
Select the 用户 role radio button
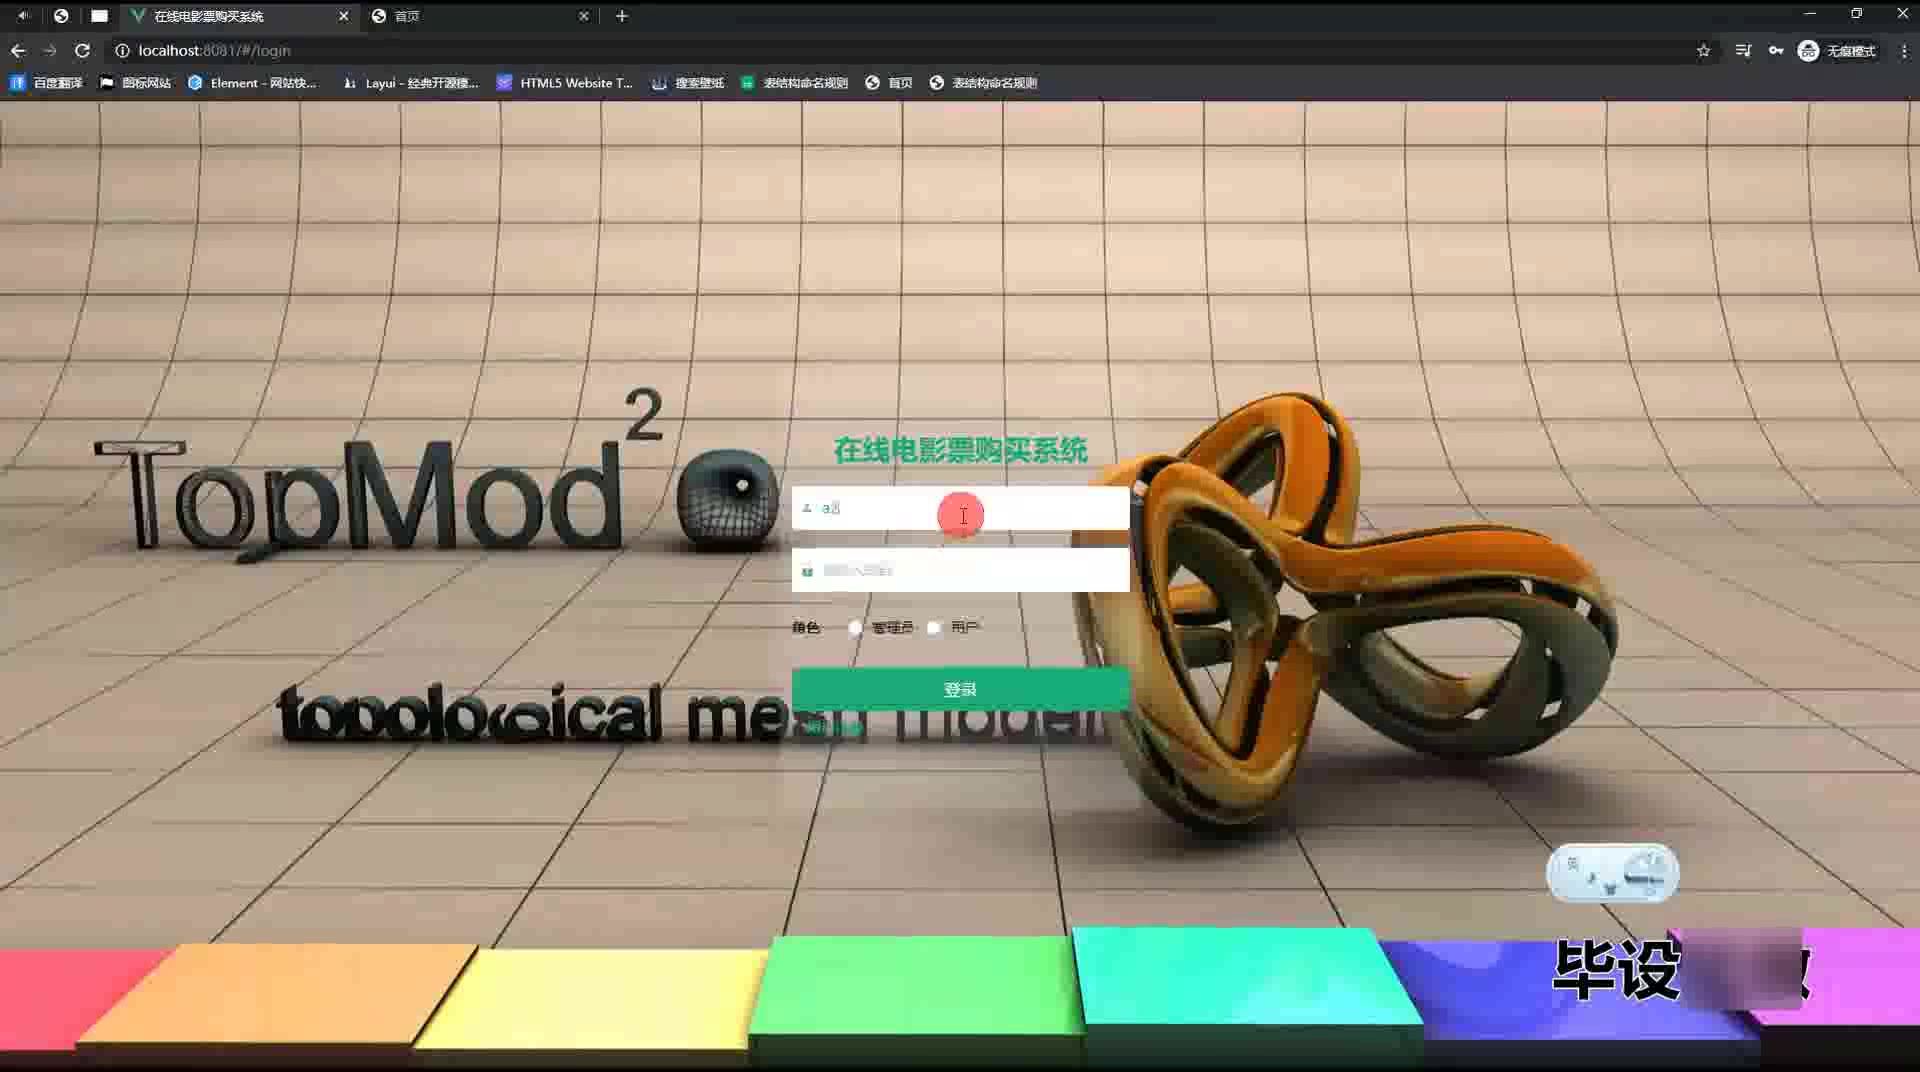coord(934,627)
